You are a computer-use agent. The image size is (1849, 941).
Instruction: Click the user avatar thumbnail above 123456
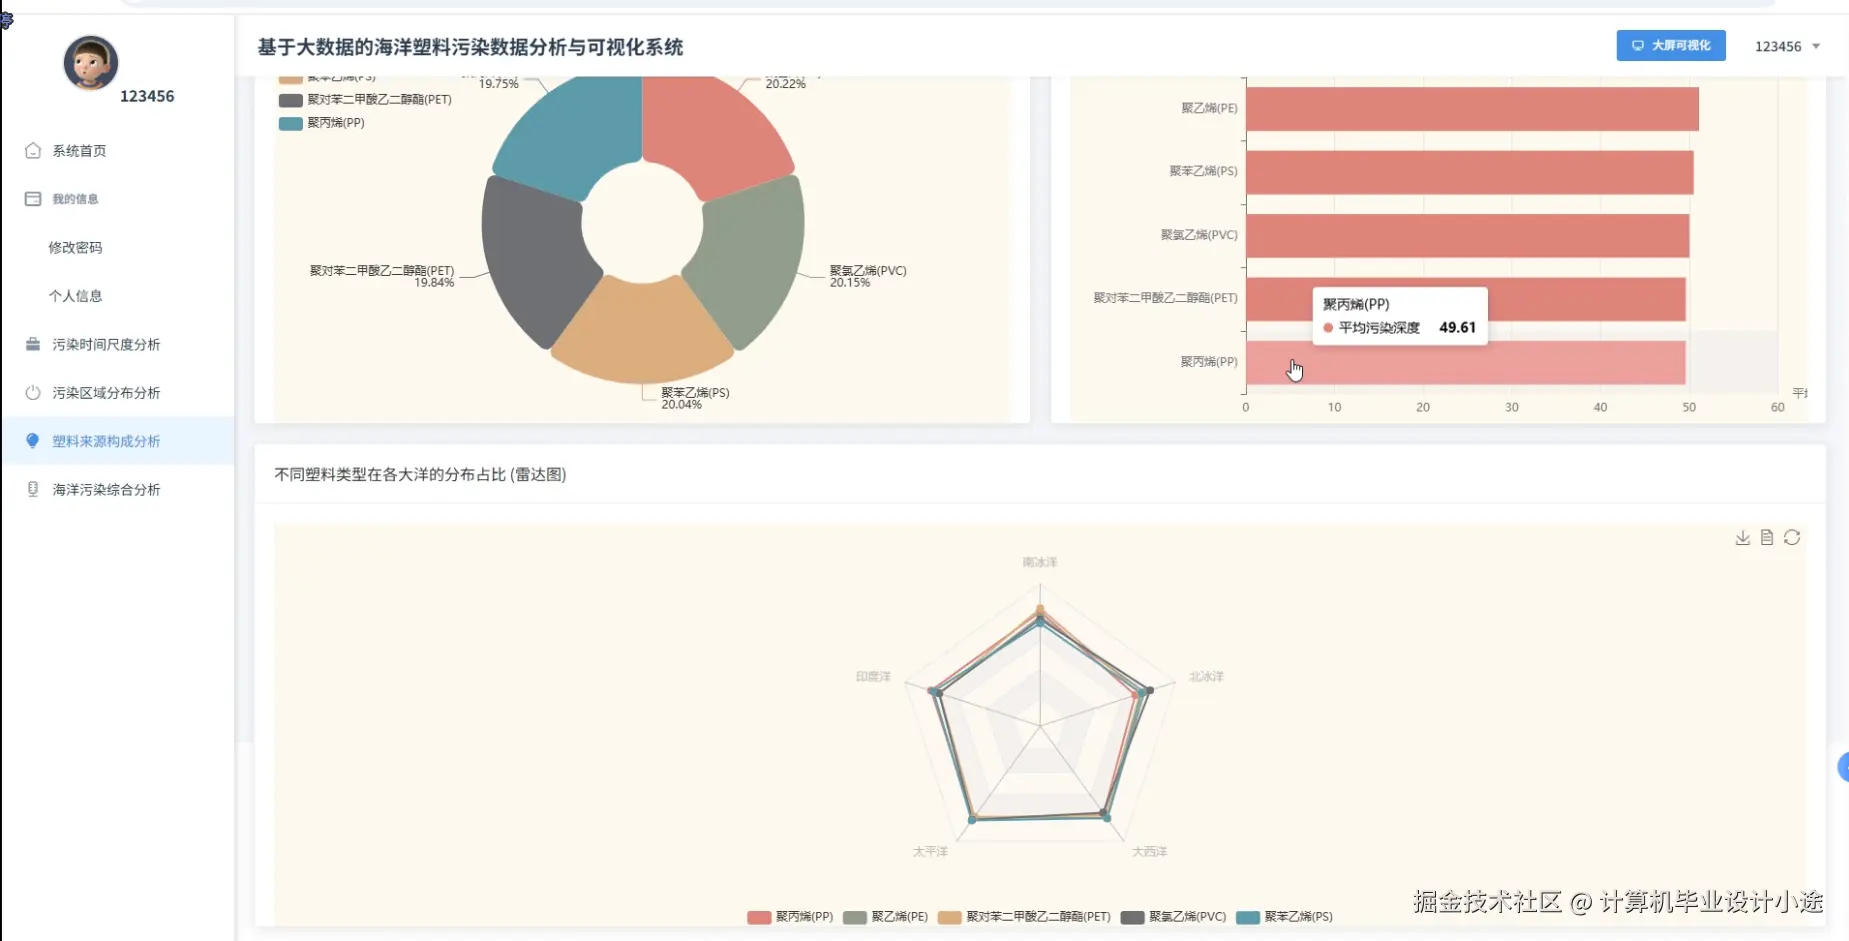(90, 62)
